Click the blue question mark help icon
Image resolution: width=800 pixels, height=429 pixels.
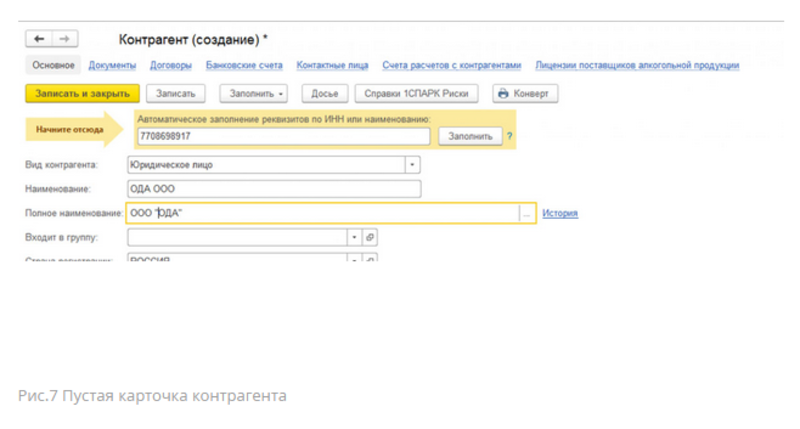[x=510, y=136]
